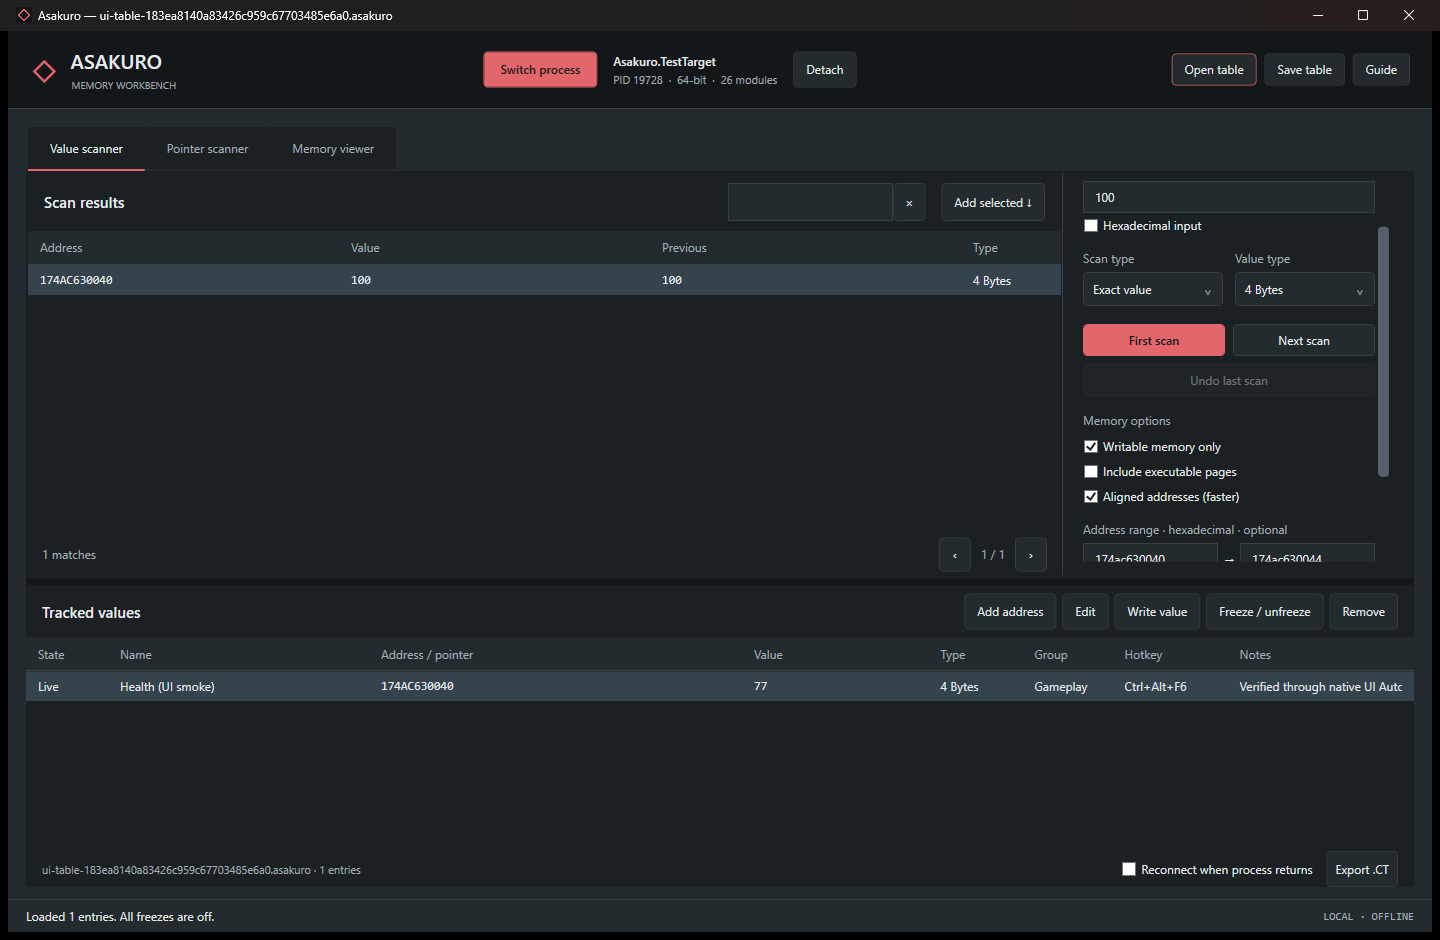The height and width of the screenshot is (940, 1440).
Task: Click the Switch process button
Action: (x=540, y=70)
